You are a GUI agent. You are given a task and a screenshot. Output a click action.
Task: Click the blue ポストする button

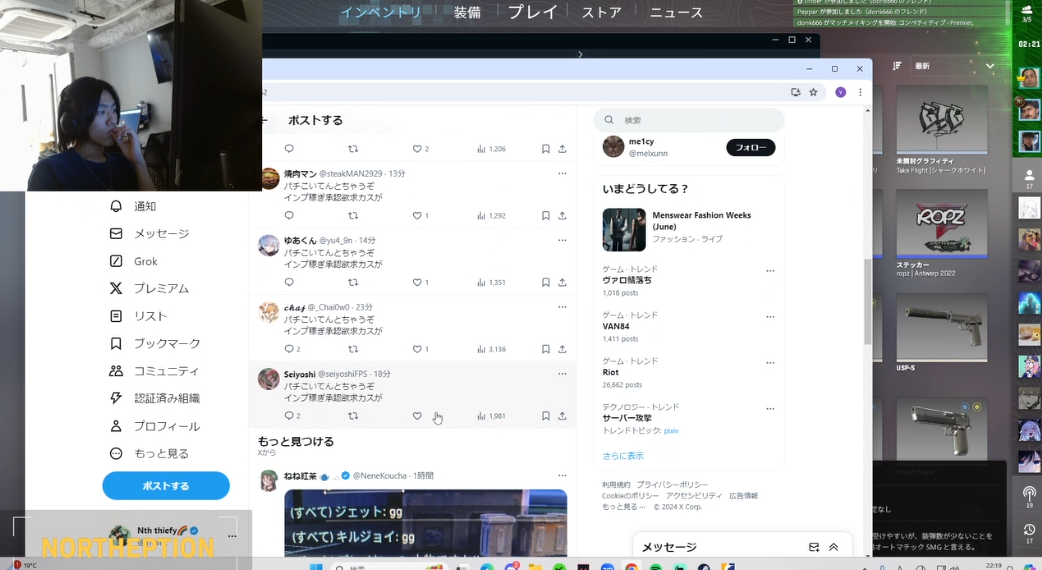pyautogui.click(x=166, y=486)
